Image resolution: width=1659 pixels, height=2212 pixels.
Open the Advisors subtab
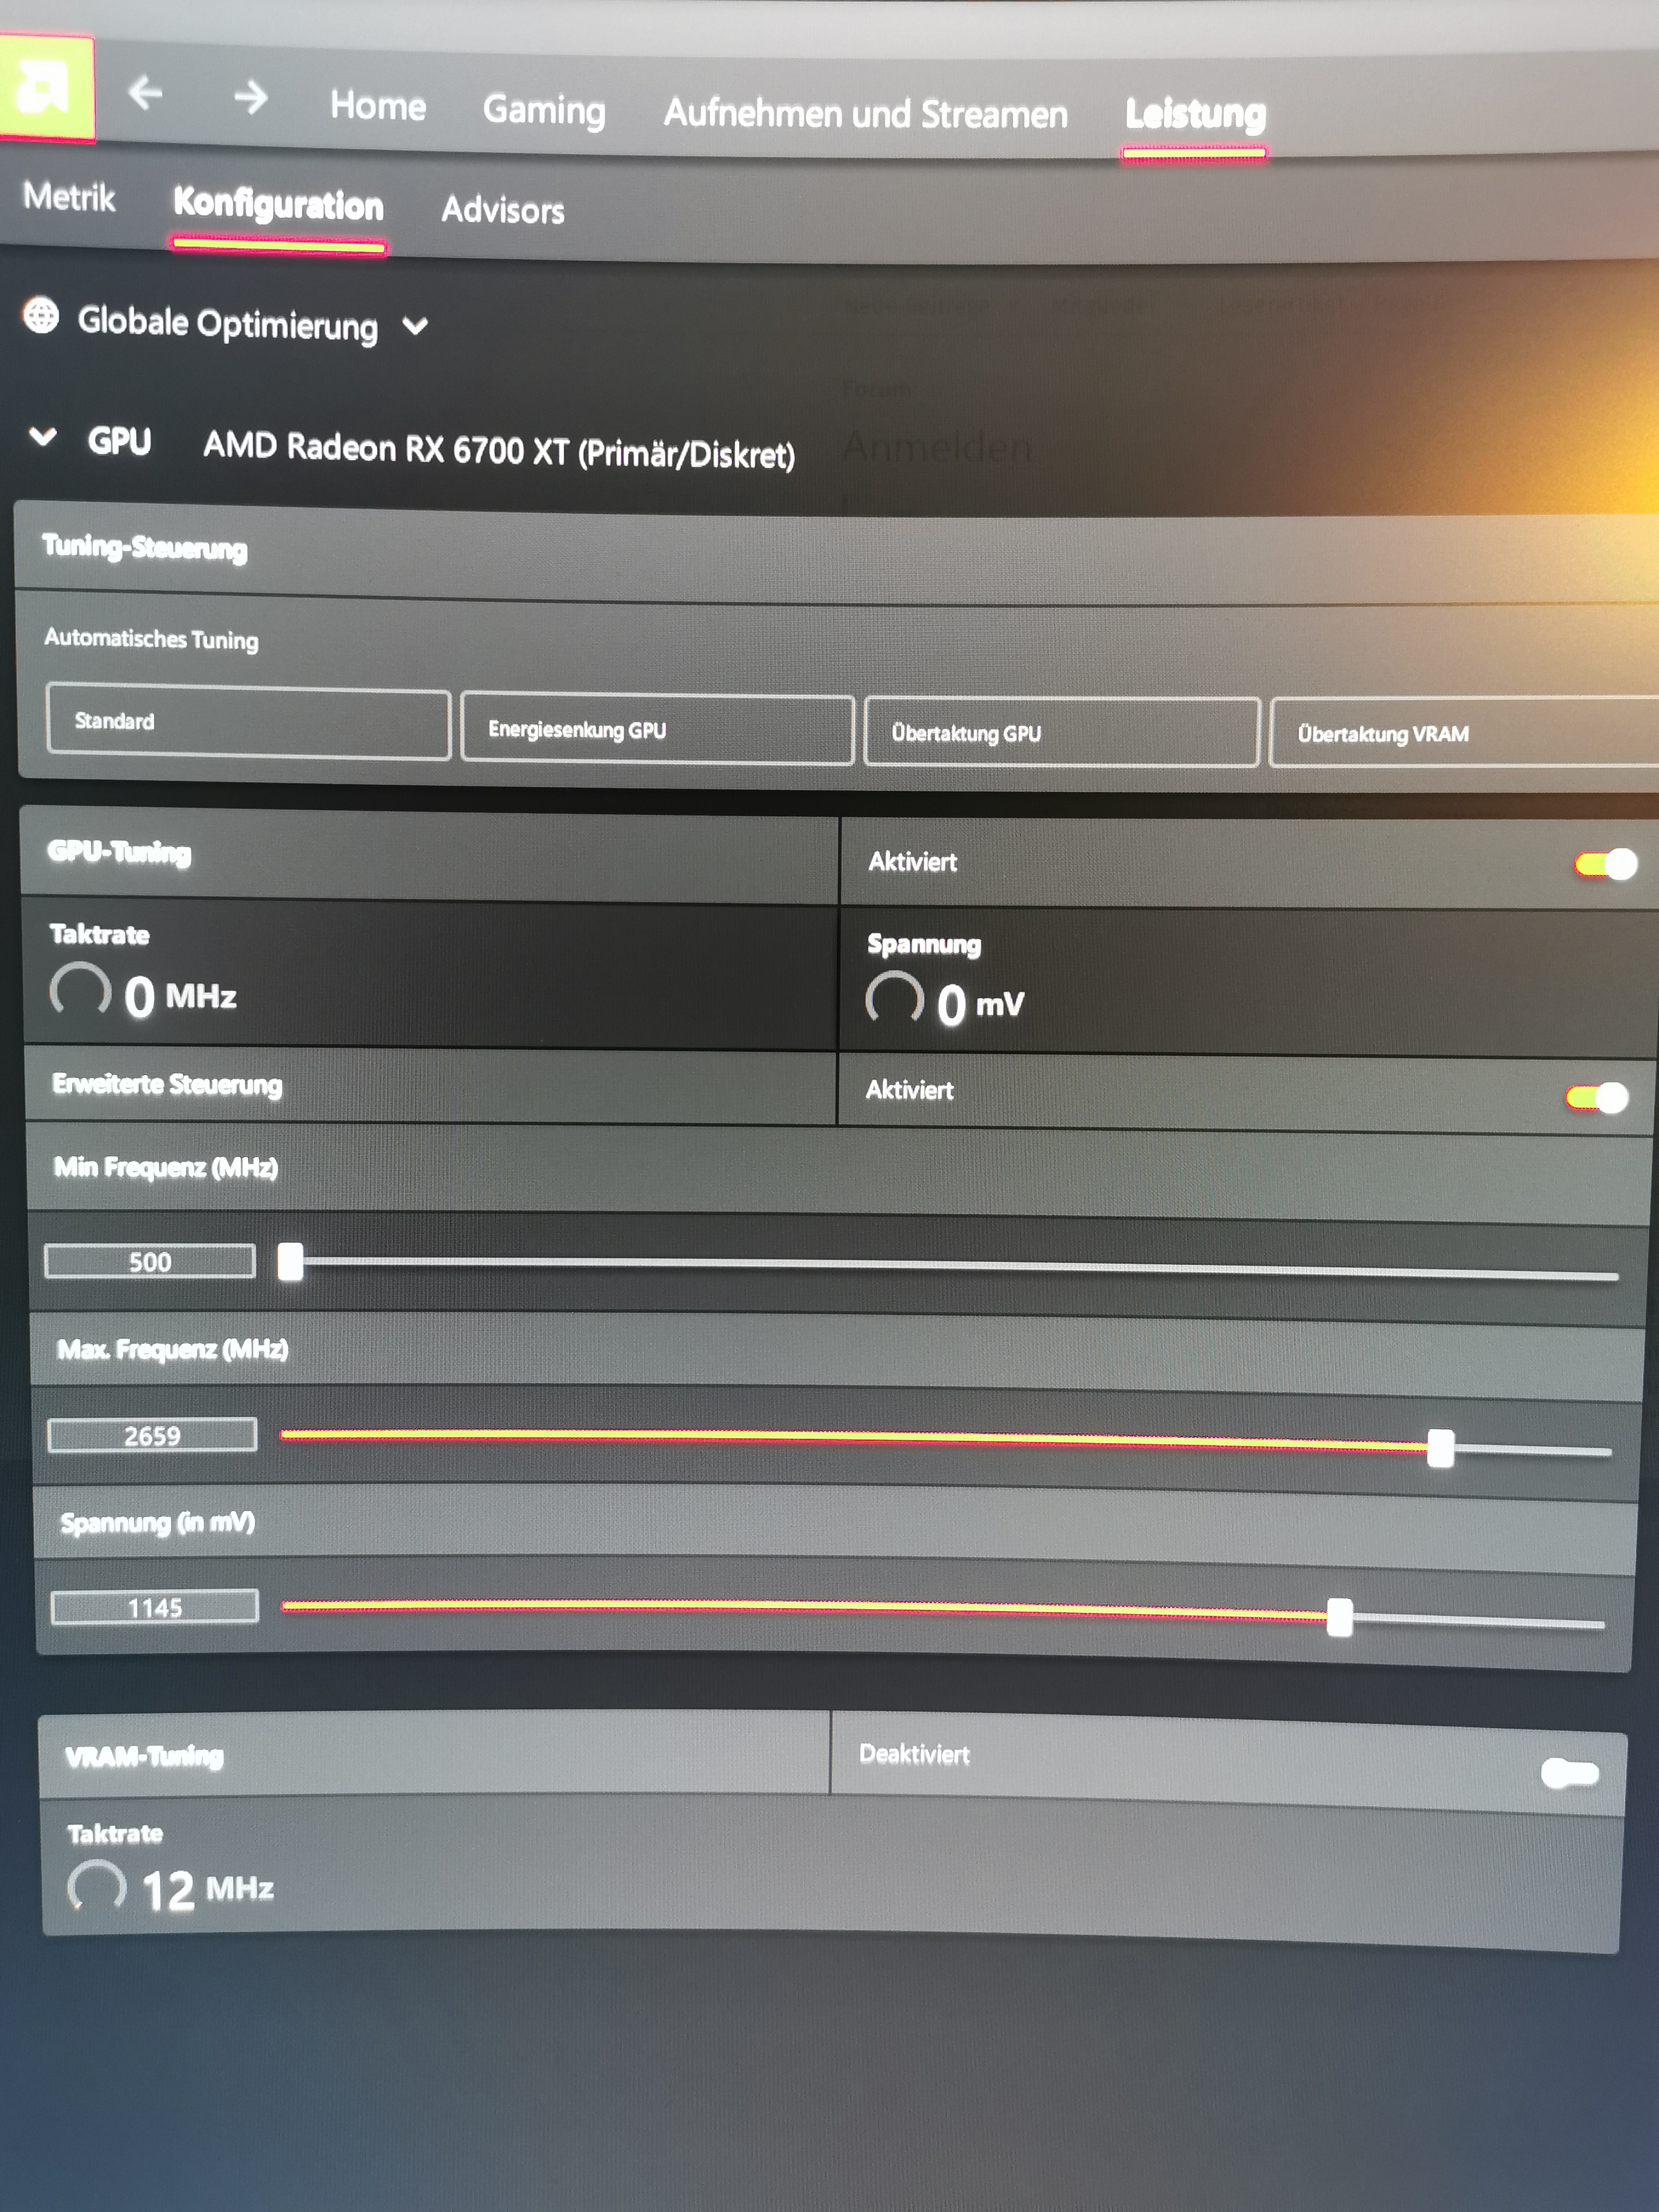(503, 210)
